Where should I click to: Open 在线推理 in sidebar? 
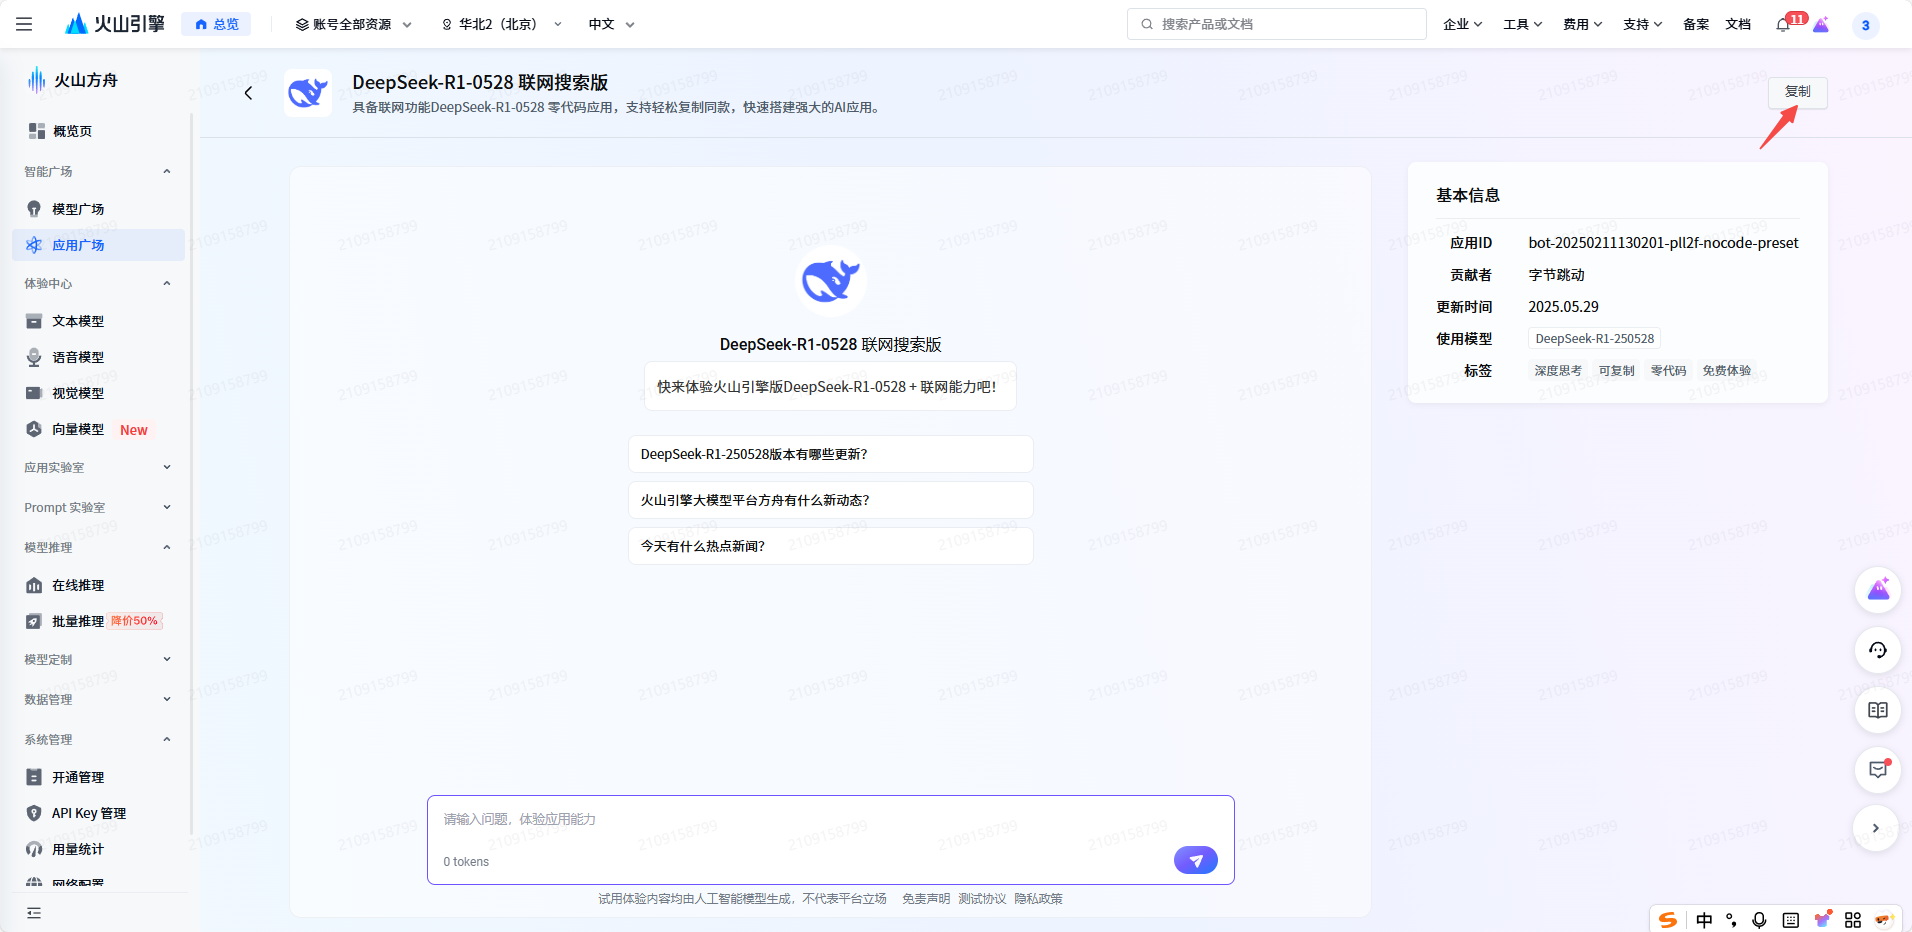[x=98, y=585]
